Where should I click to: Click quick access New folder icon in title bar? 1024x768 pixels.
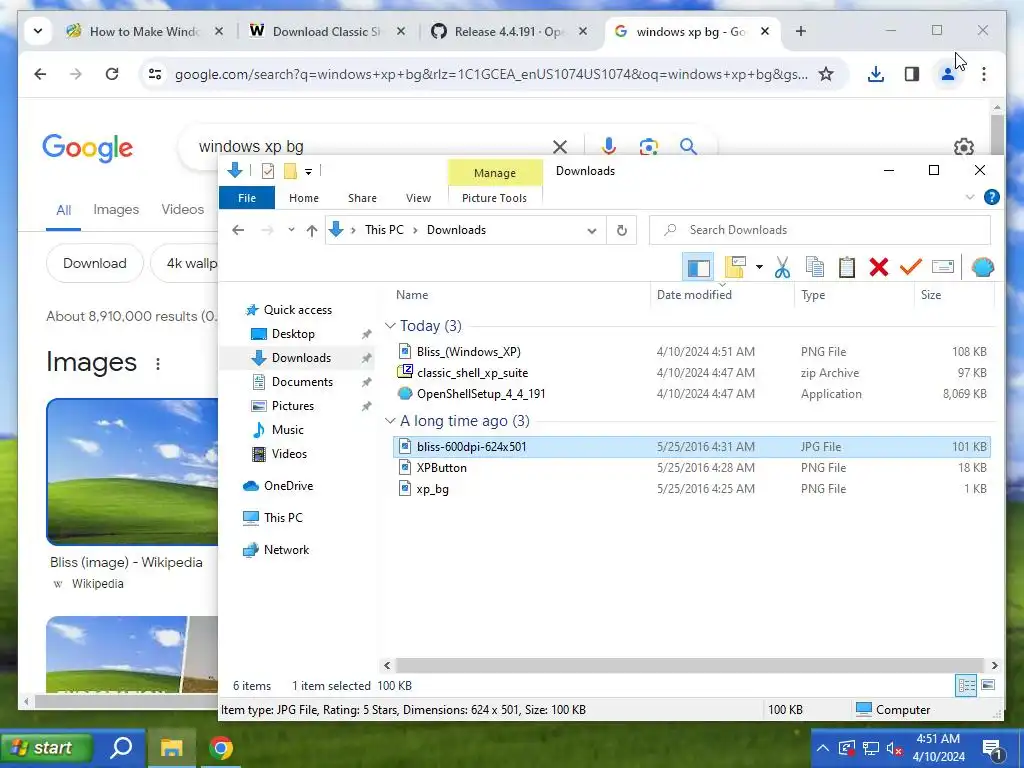(x=290, y=171)
